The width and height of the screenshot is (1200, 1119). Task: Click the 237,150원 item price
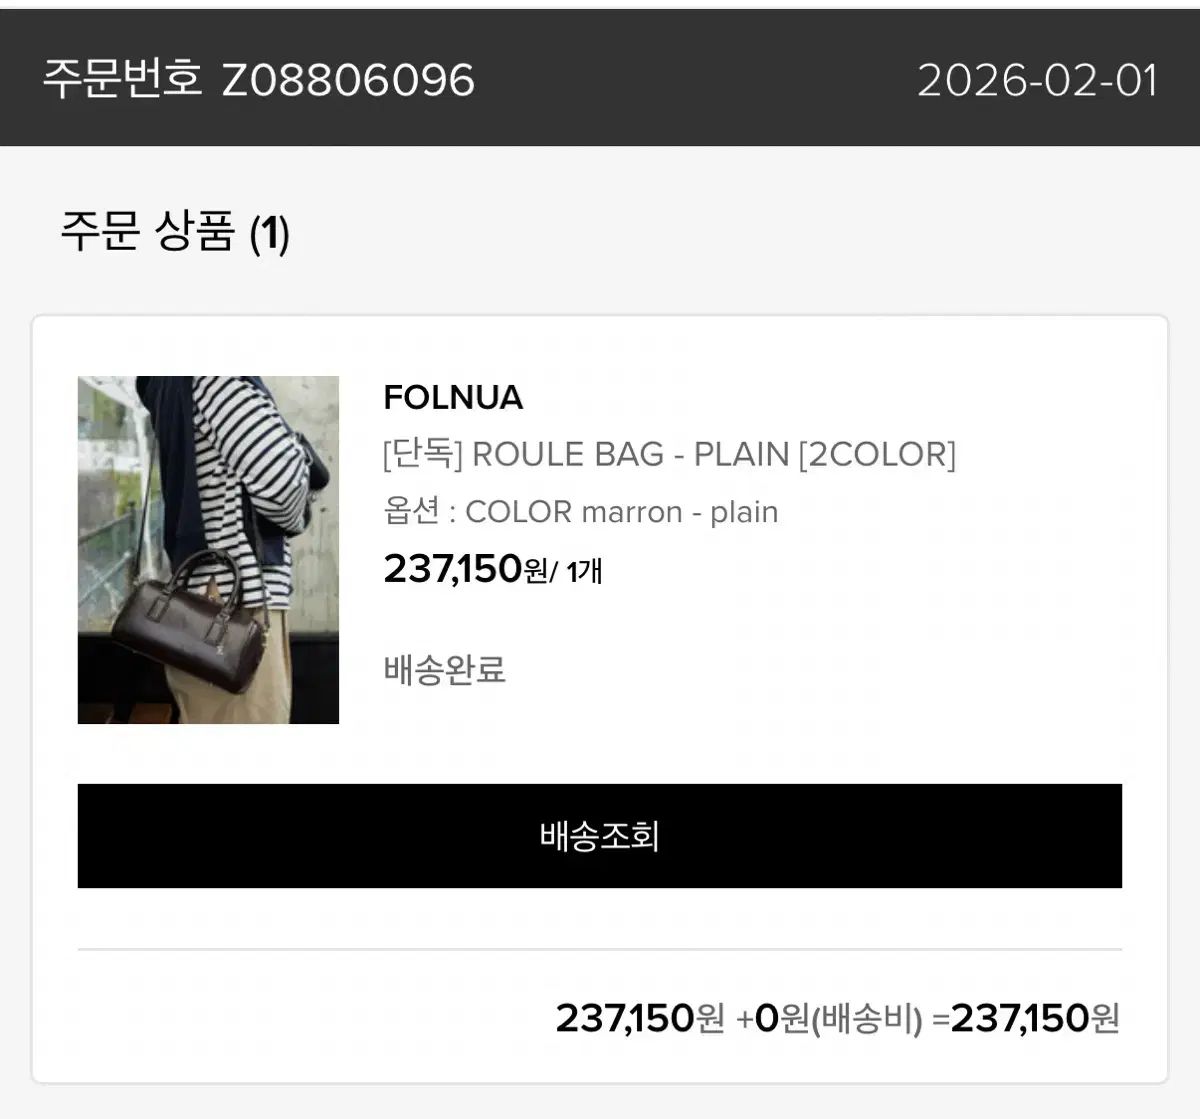pyautogui.click(x=465, y=569)
